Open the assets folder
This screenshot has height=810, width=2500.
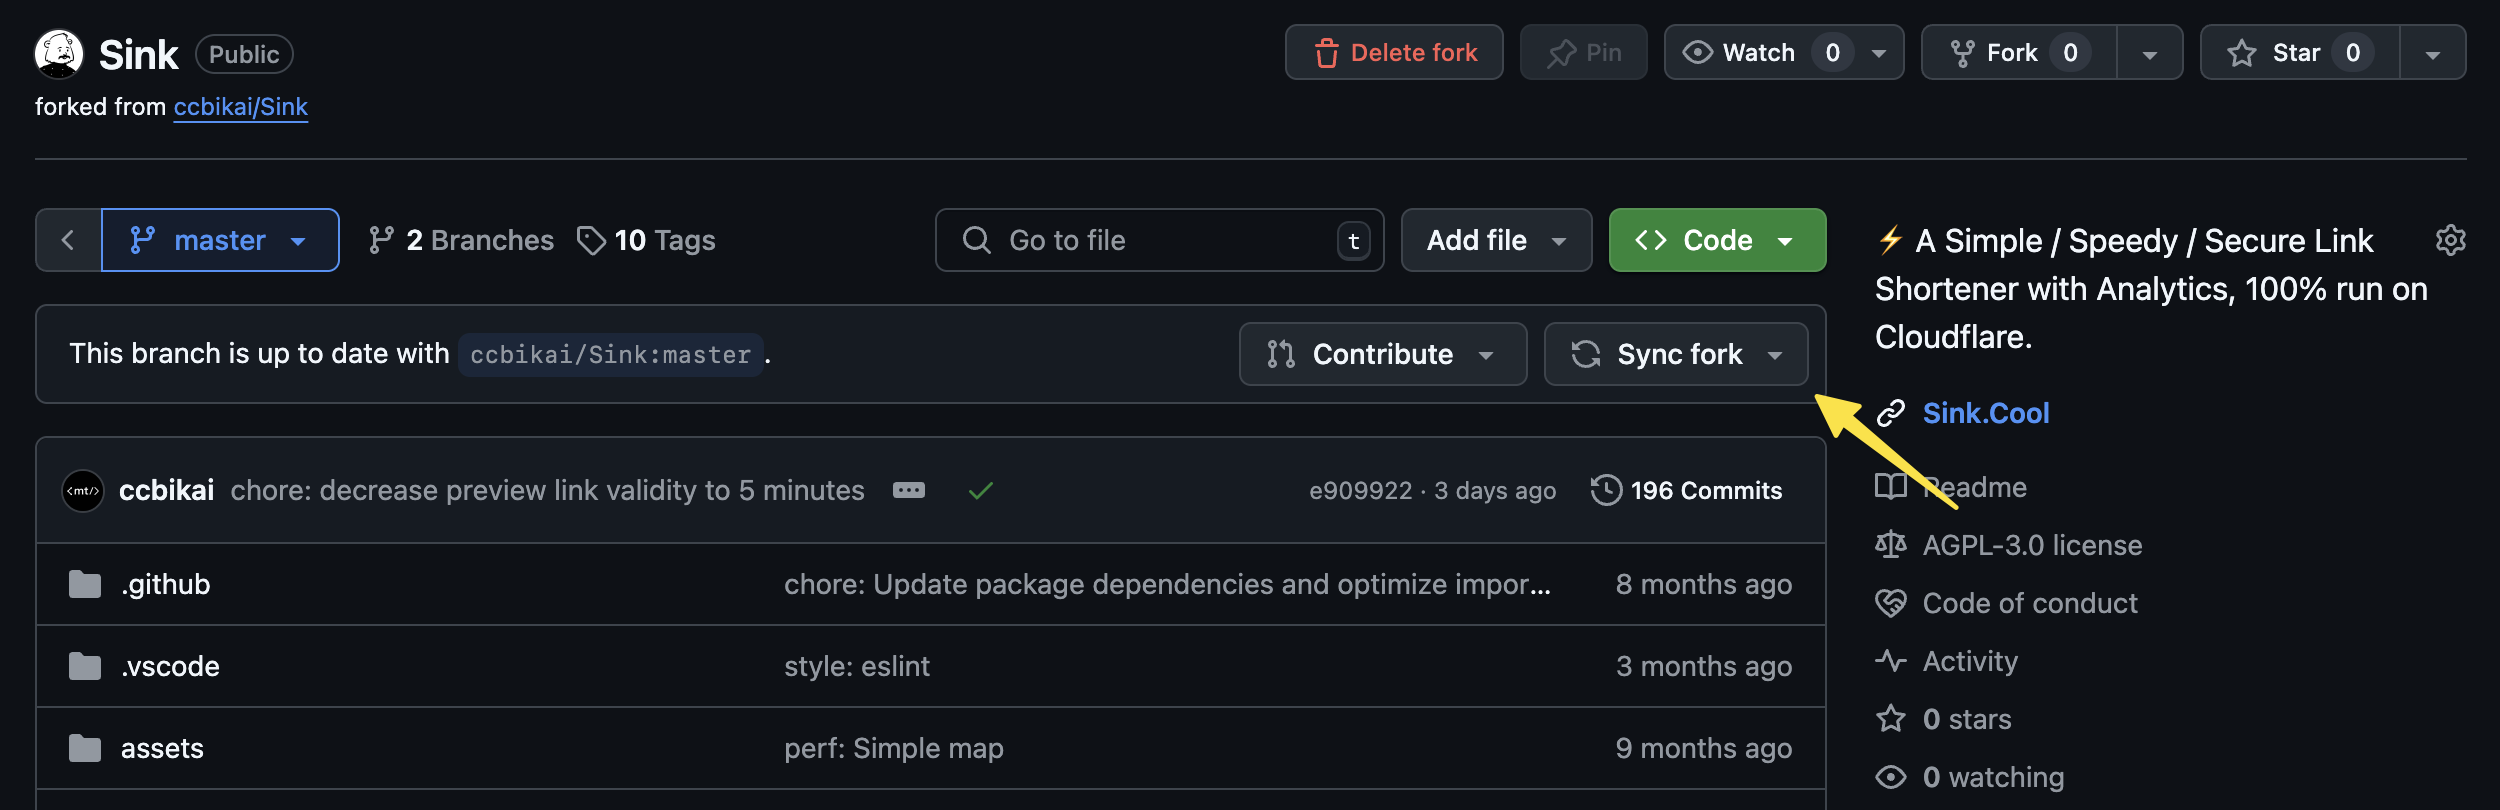[x=162, y=748]
